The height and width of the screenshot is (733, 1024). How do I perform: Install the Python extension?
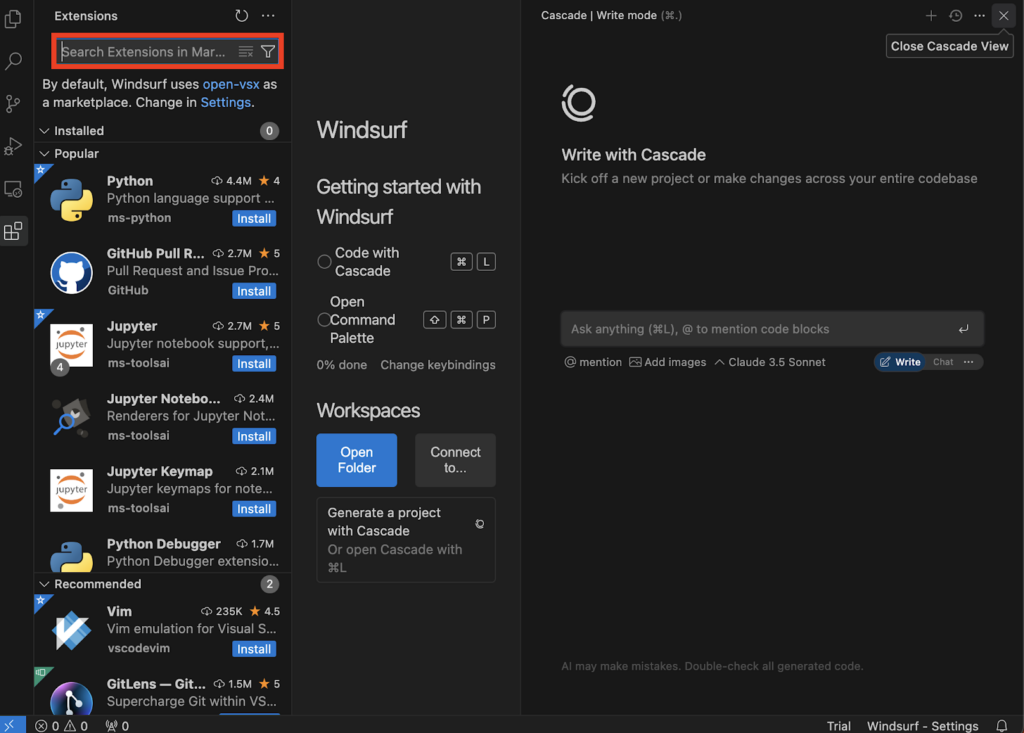click(254, 219)
